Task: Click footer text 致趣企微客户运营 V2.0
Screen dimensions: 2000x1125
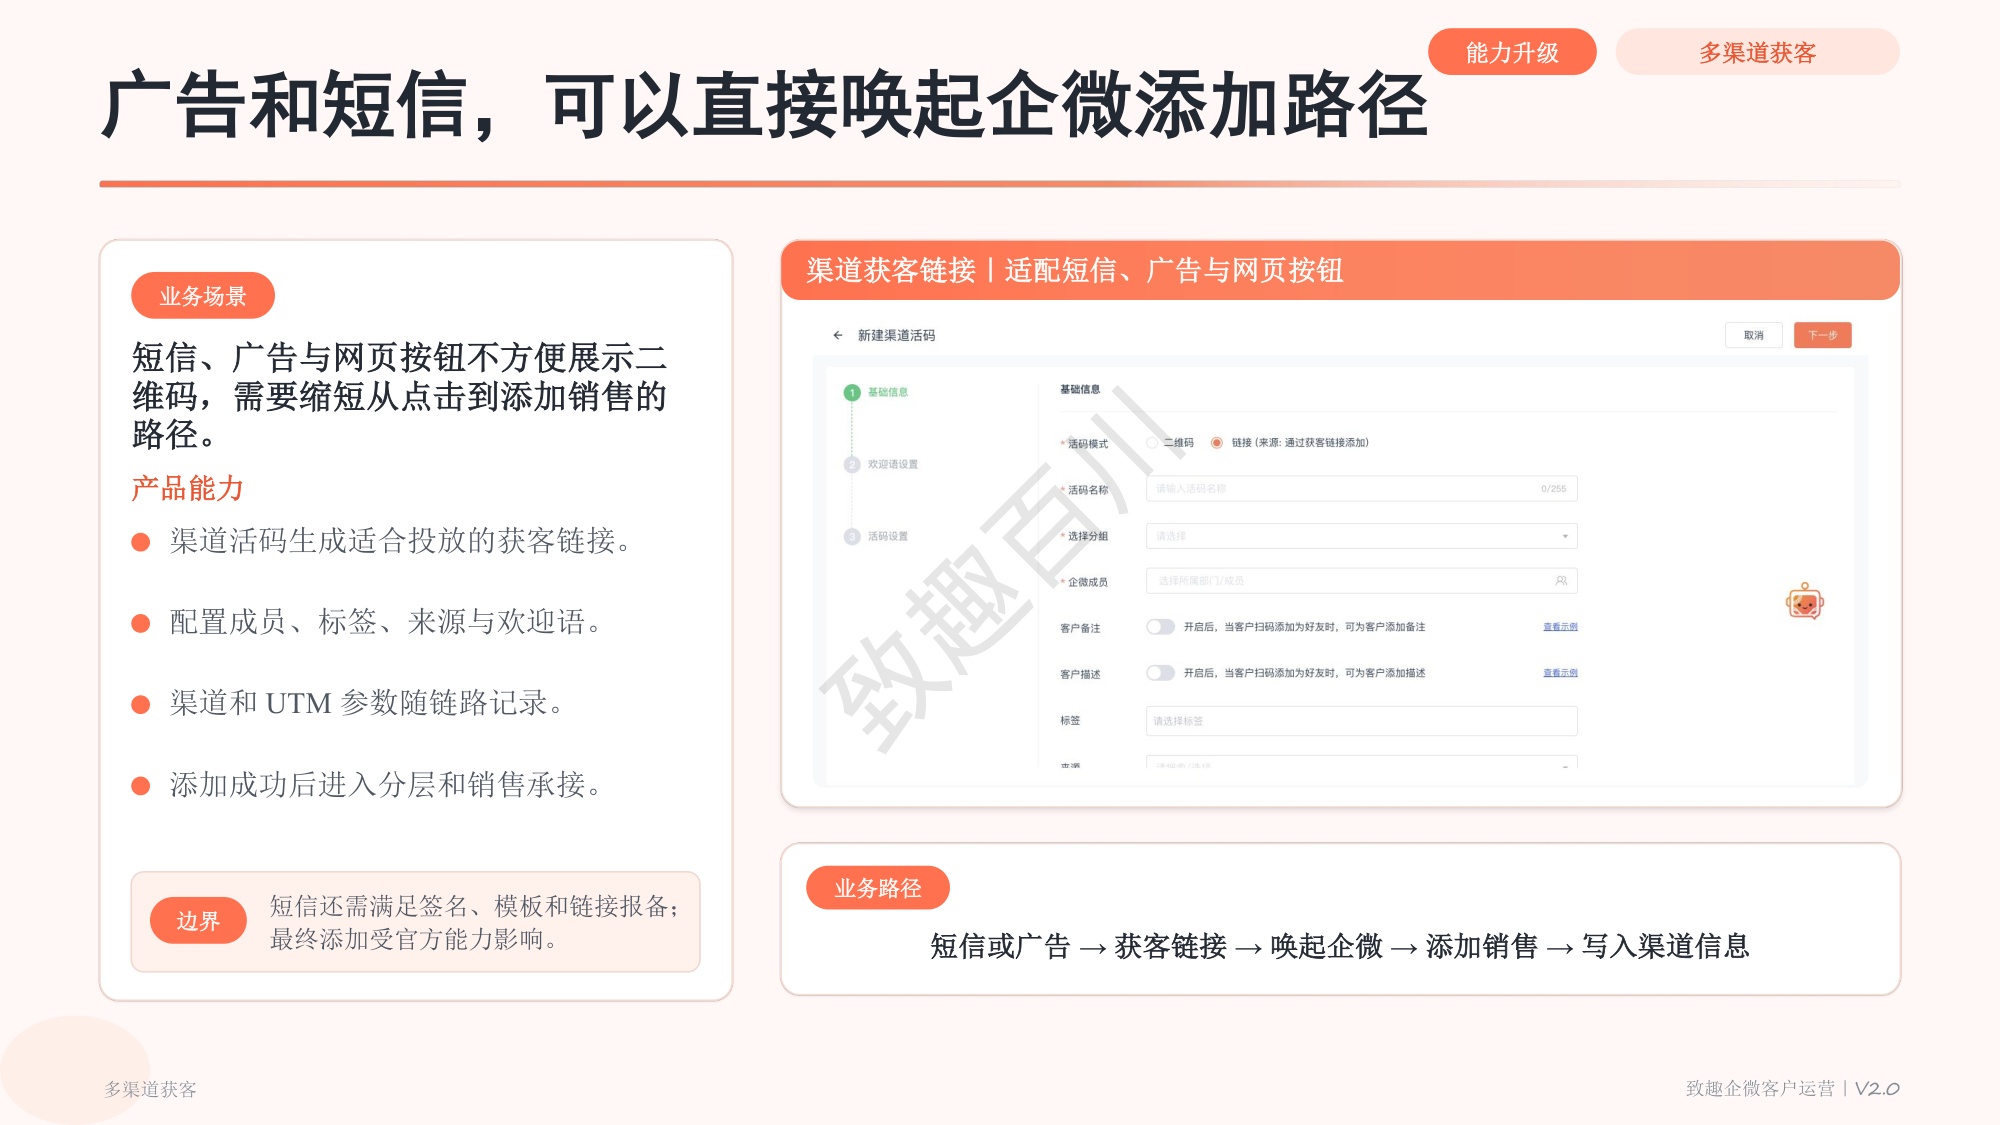Action: [x=1792, y=1088]
